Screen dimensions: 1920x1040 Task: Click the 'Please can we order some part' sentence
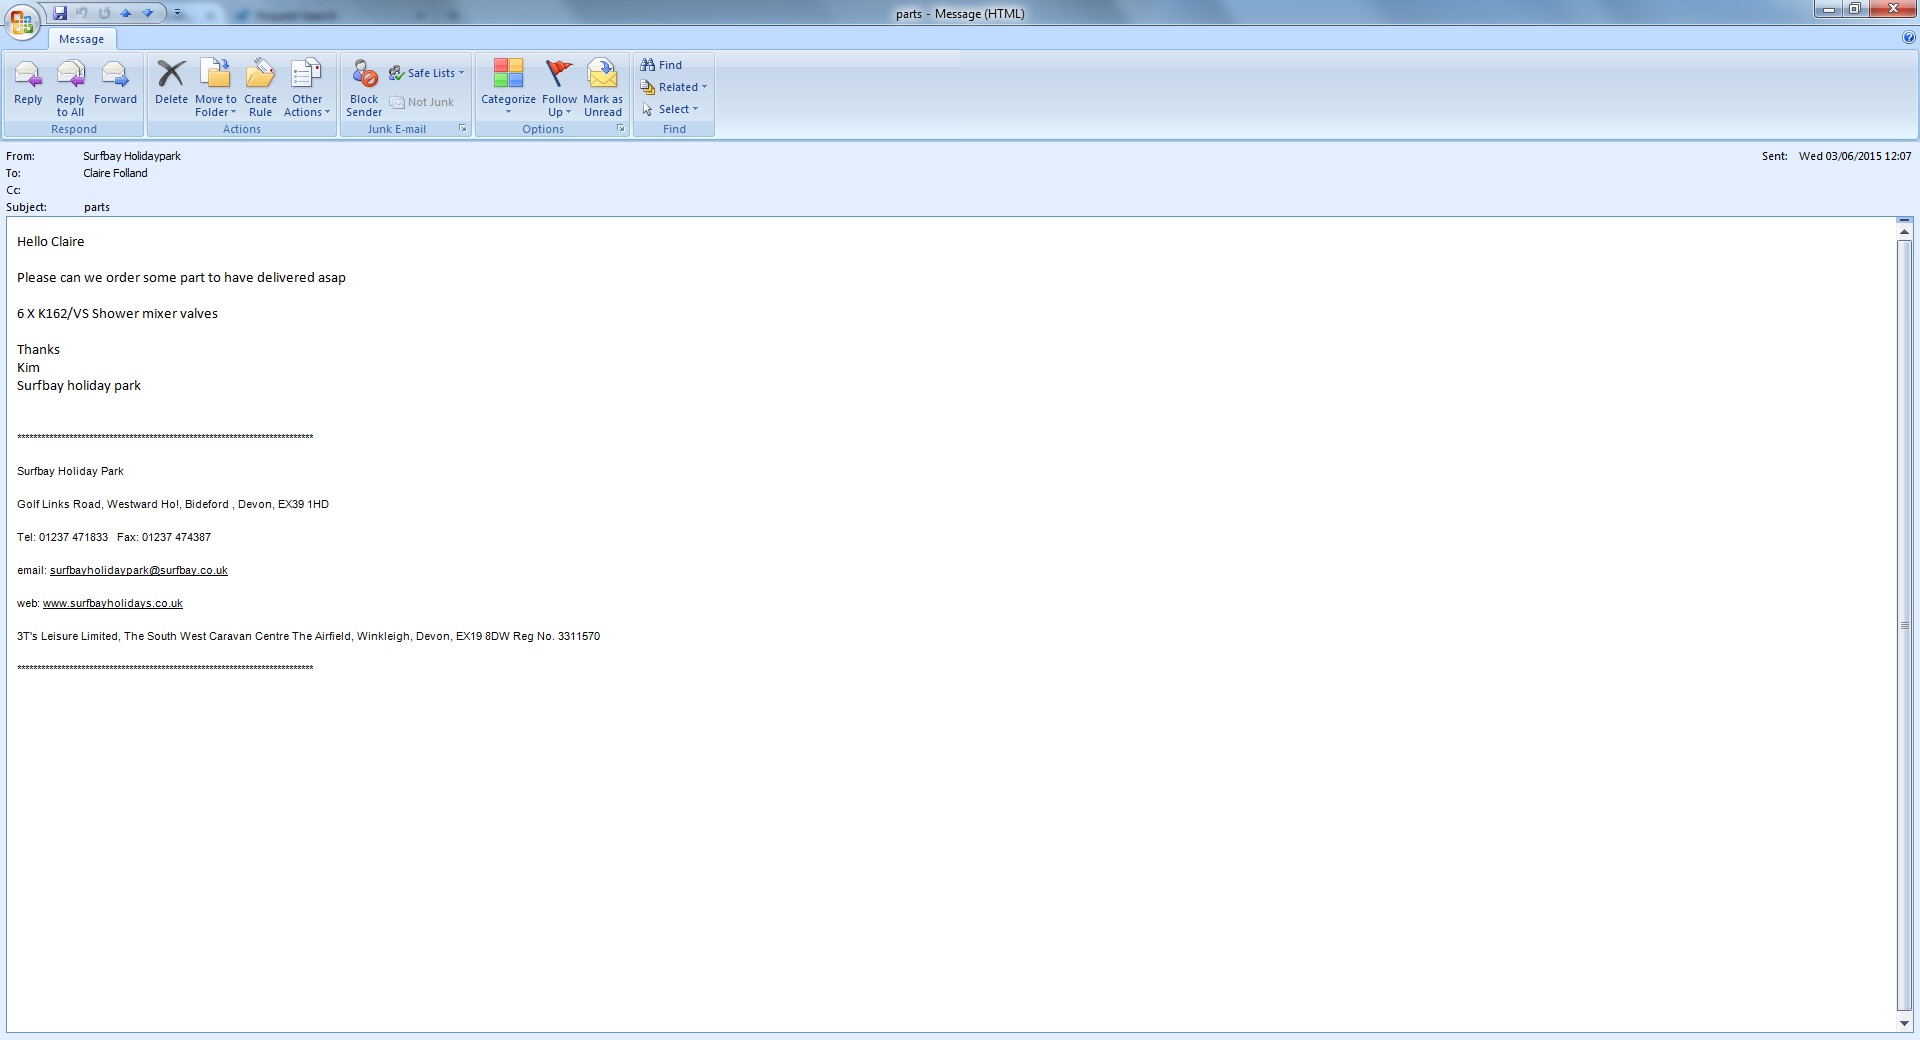pos(181,277)
